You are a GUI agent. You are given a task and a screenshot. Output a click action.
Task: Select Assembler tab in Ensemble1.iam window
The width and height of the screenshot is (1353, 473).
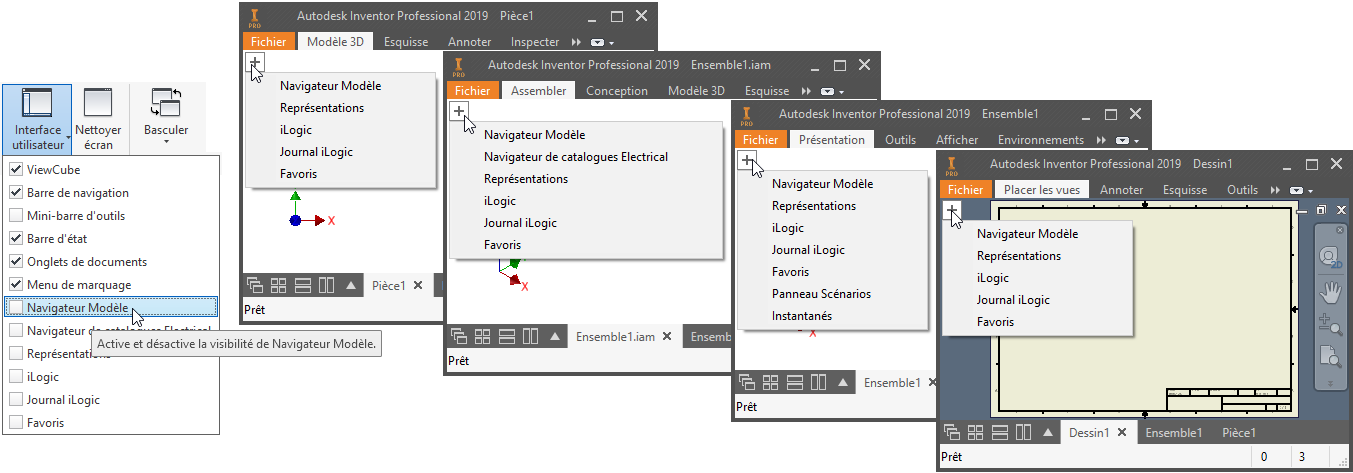pyautogui.click(x=538, y=91)
